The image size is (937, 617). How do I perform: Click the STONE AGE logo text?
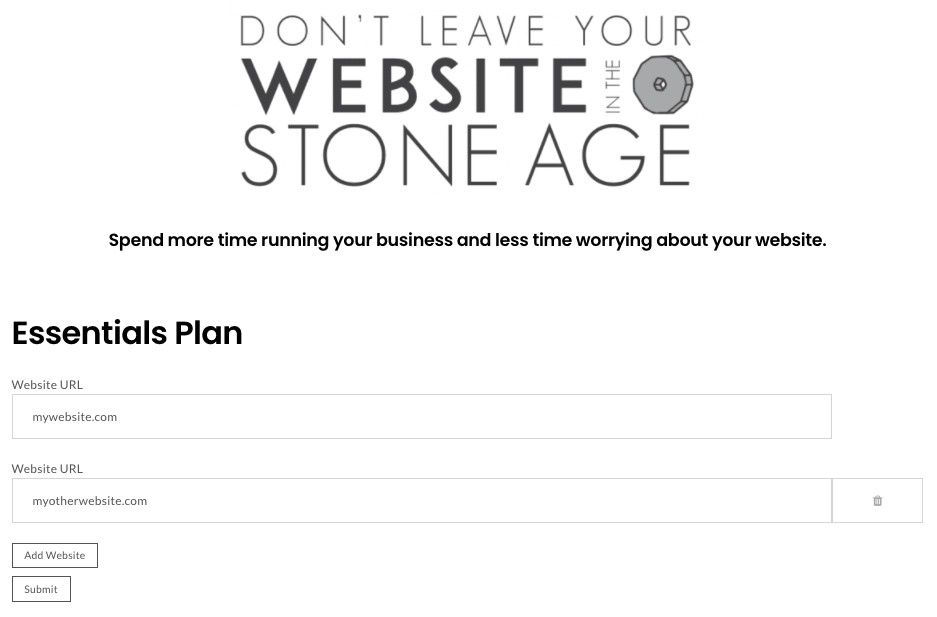466,155
